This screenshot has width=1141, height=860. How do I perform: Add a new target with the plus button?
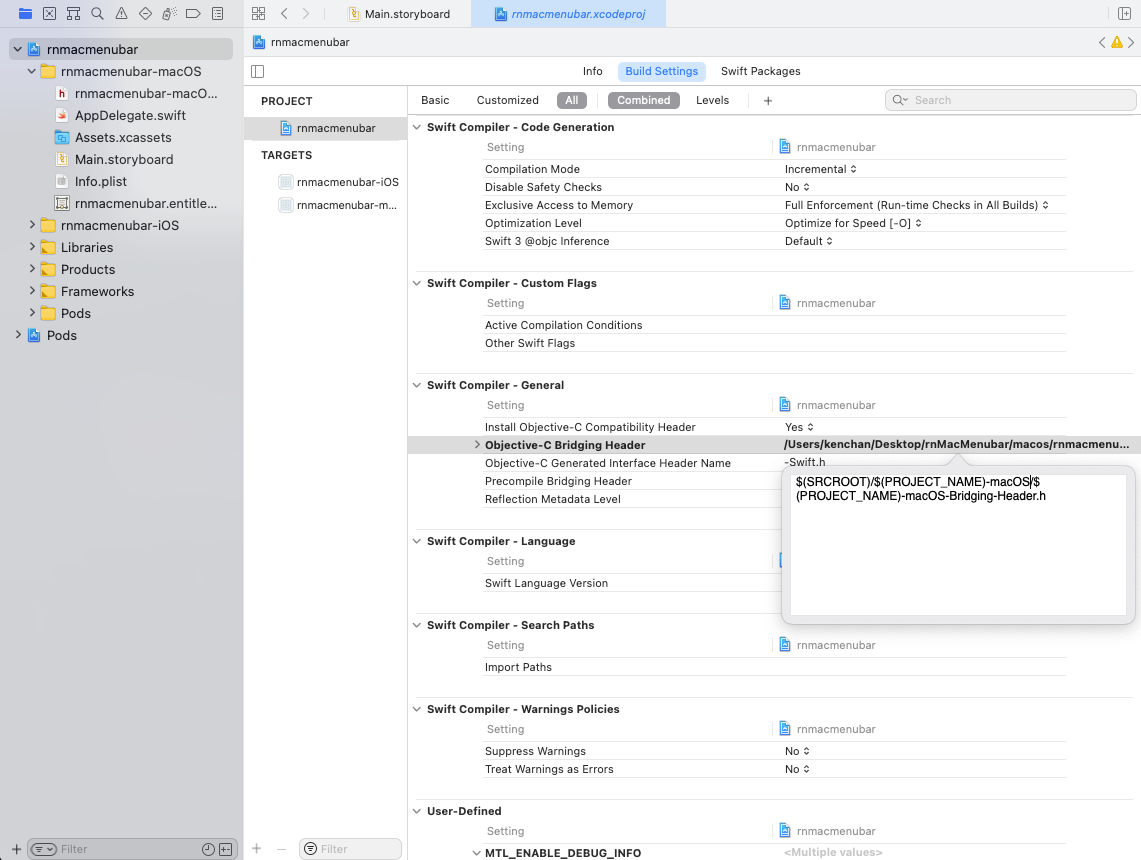(257, 848)
